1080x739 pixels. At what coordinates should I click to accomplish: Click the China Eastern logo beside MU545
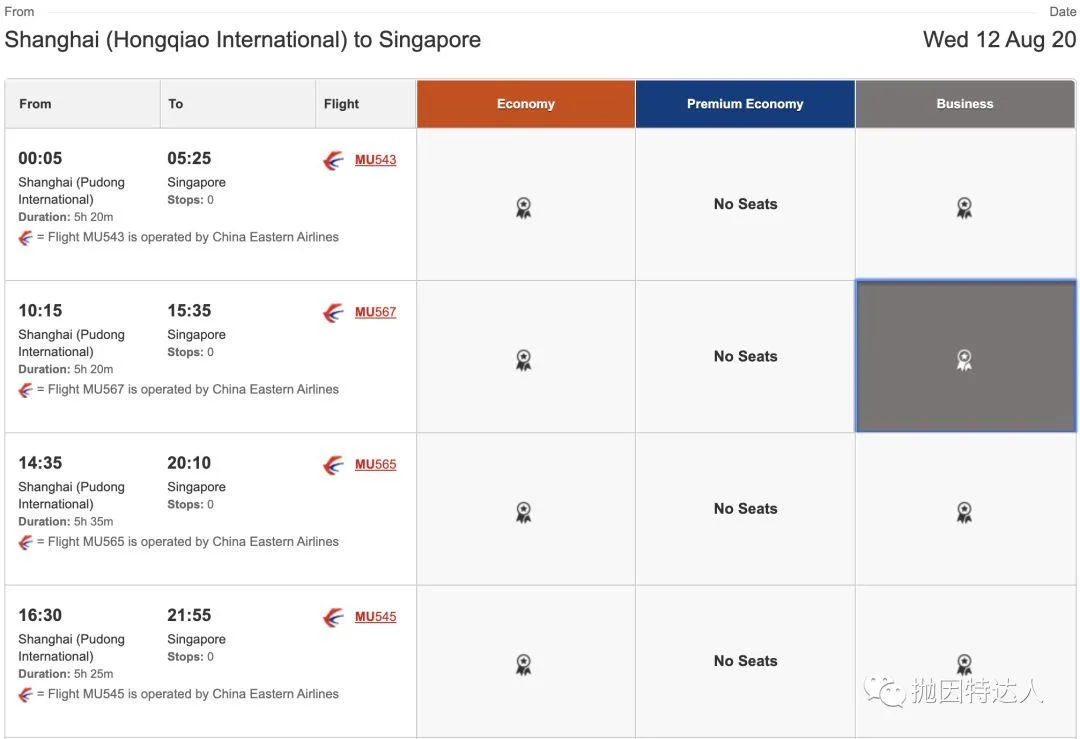(333, 616)
